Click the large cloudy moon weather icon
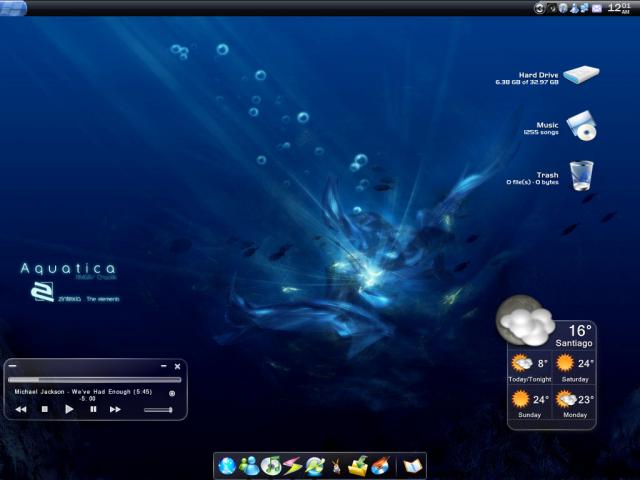 (x=525, y=320)
